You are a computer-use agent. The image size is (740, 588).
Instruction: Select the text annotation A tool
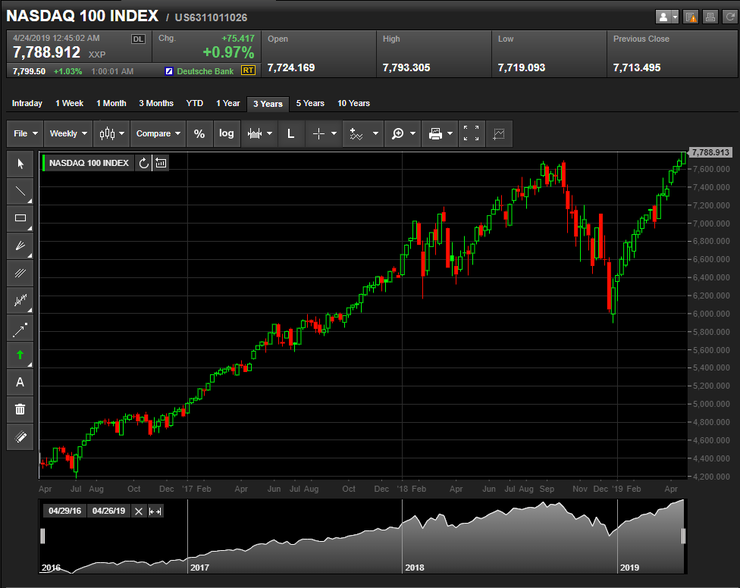(x=20, y=382)
